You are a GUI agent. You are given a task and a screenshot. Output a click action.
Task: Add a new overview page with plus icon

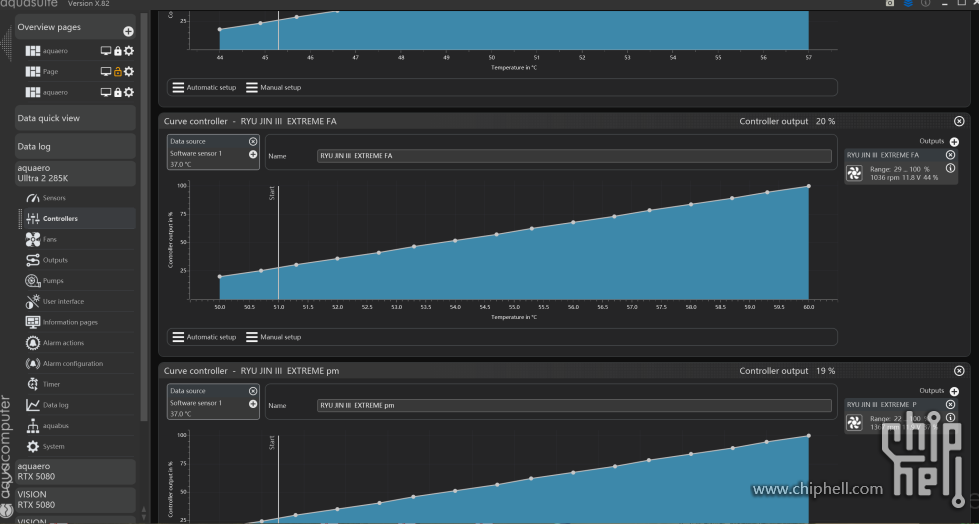(x=128, y=31)
